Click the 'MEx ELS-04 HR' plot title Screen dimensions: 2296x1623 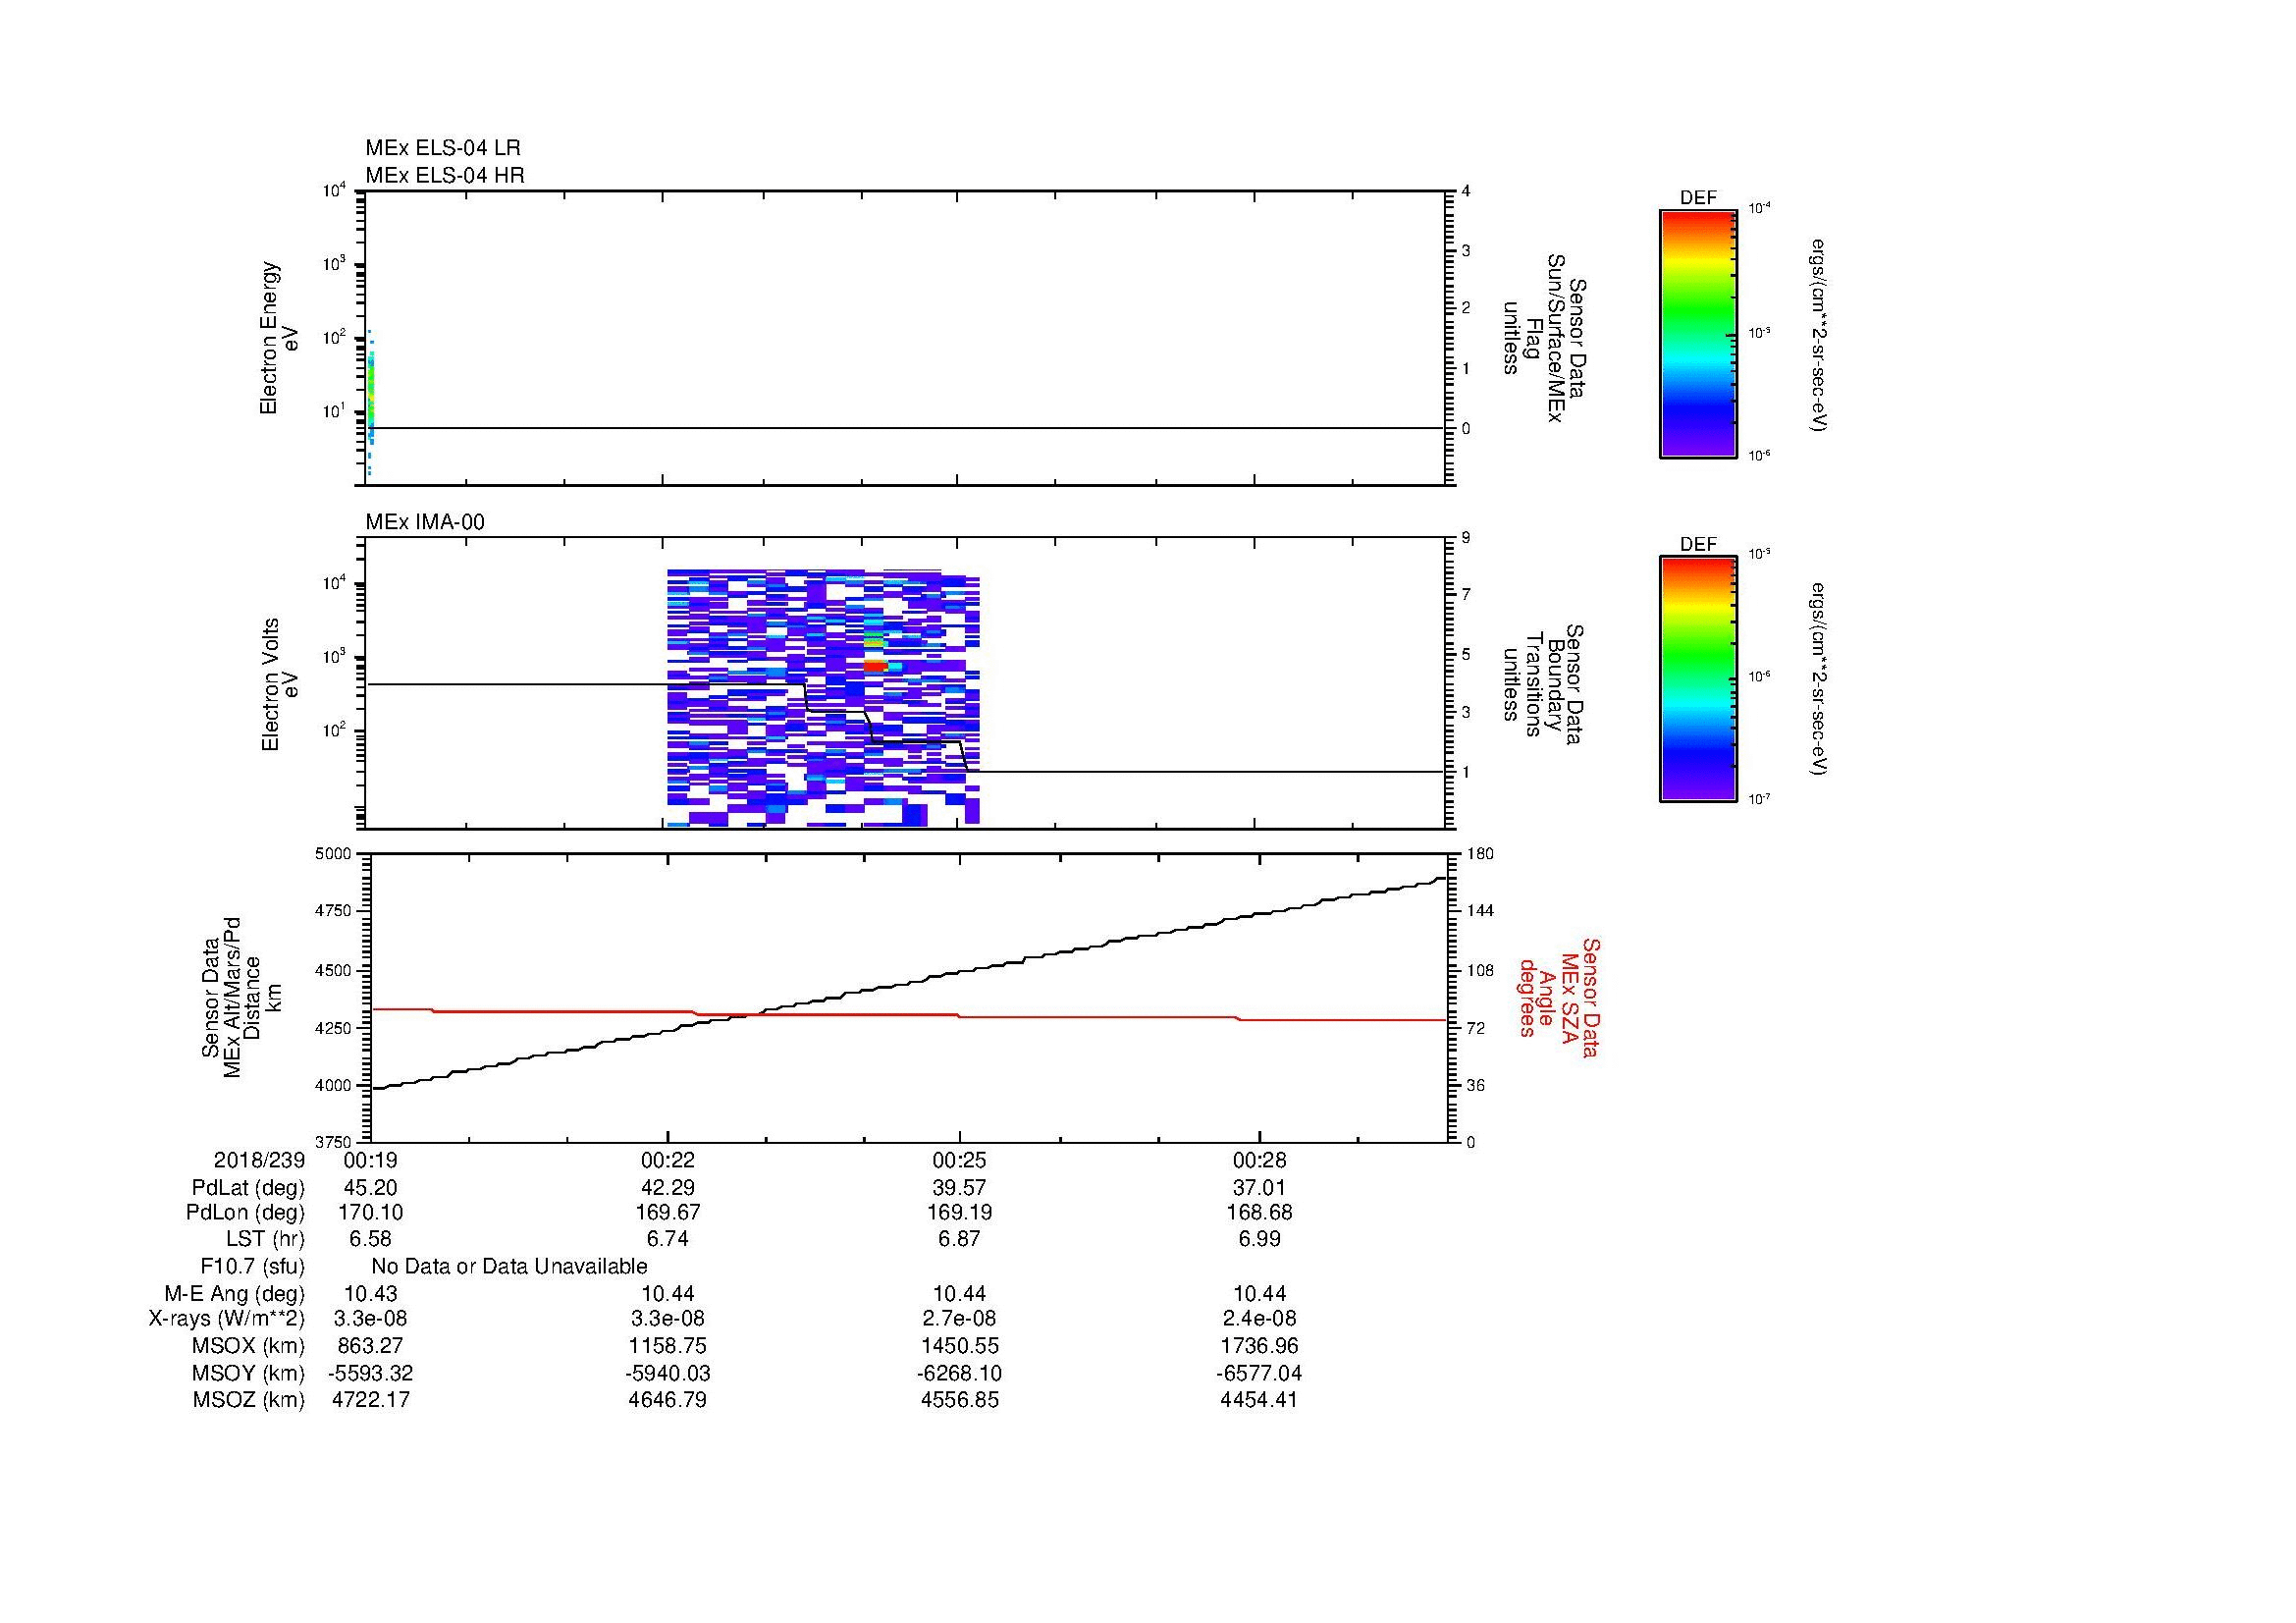click(x=445, y=176)
